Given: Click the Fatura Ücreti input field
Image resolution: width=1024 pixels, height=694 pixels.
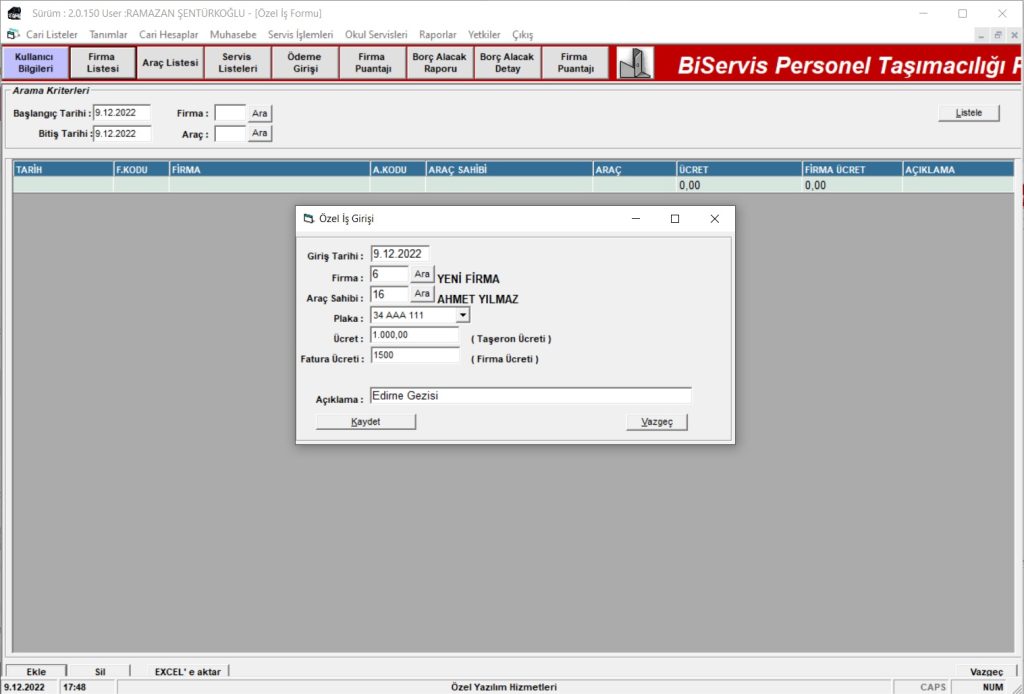Looking at the screenshot, I should (x=414, y=355).
